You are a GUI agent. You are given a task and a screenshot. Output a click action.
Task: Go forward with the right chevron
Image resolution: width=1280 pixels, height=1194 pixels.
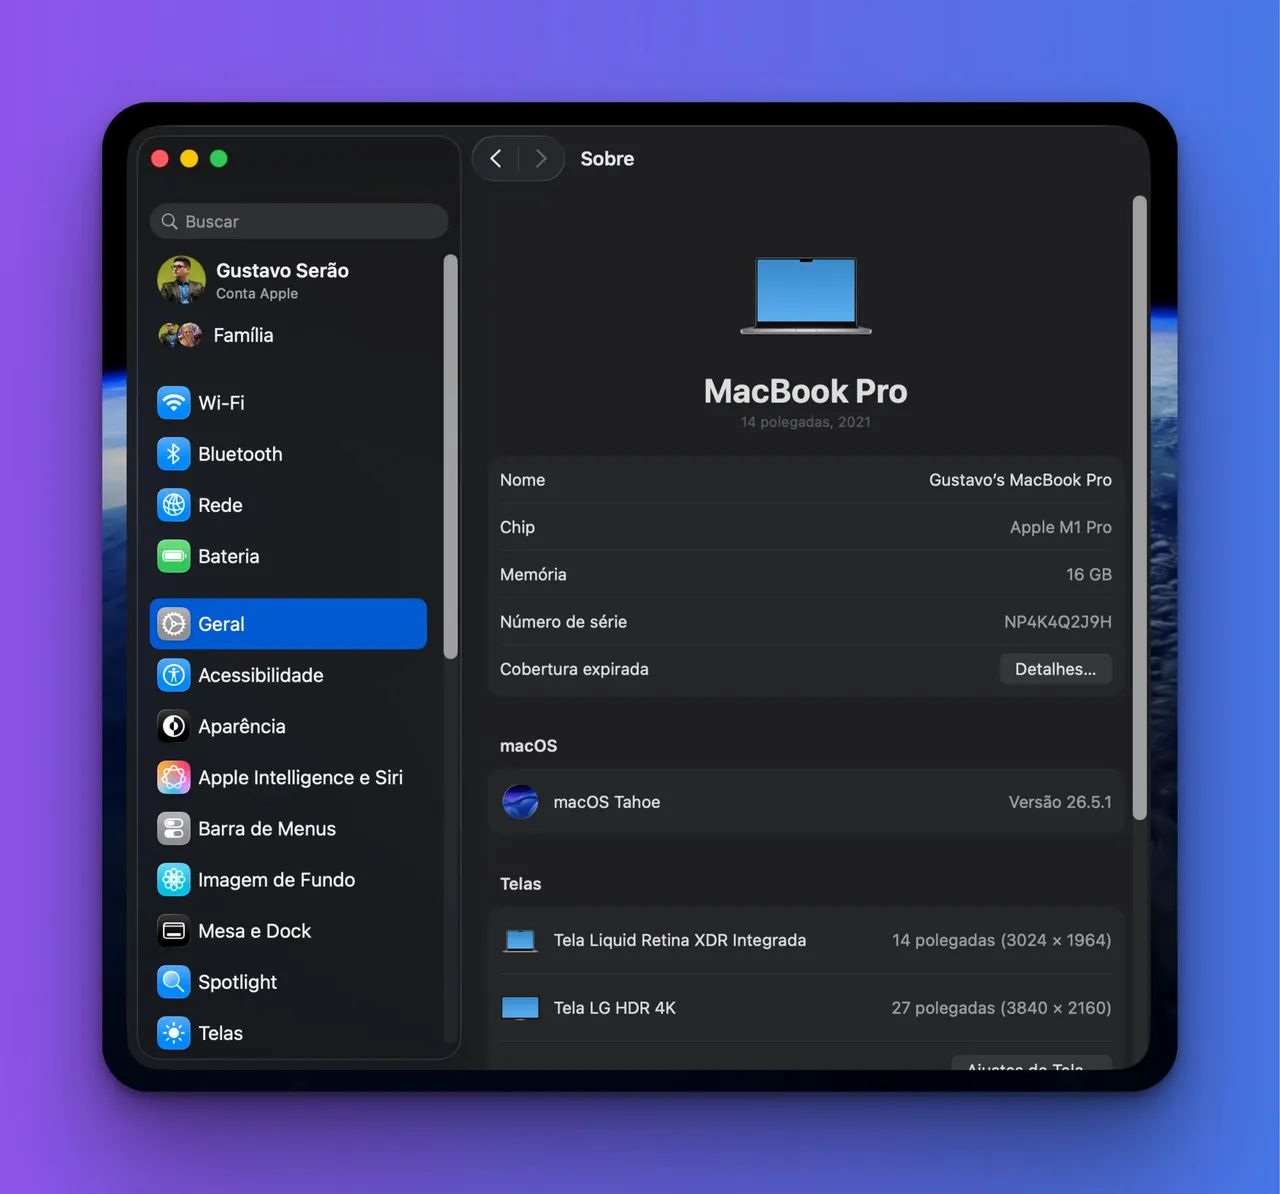[x=541, y=158]
